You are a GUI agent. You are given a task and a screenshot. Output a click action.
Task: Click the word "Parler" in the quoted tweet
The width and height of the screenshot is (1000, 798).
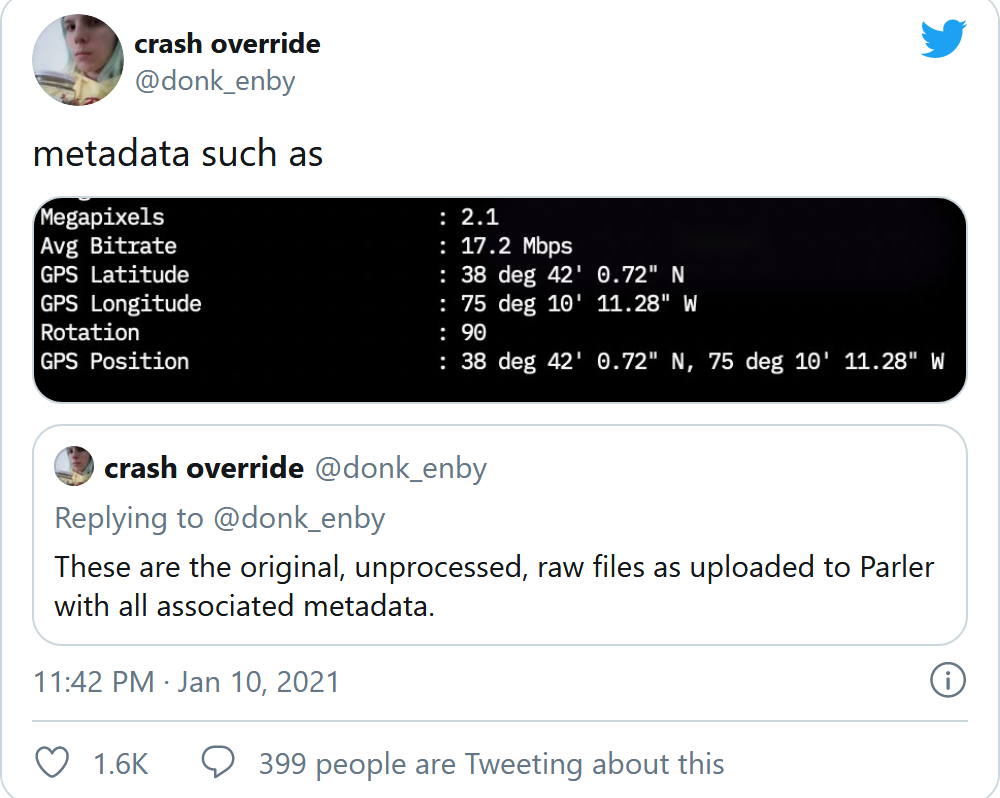[x=896, y=567]
